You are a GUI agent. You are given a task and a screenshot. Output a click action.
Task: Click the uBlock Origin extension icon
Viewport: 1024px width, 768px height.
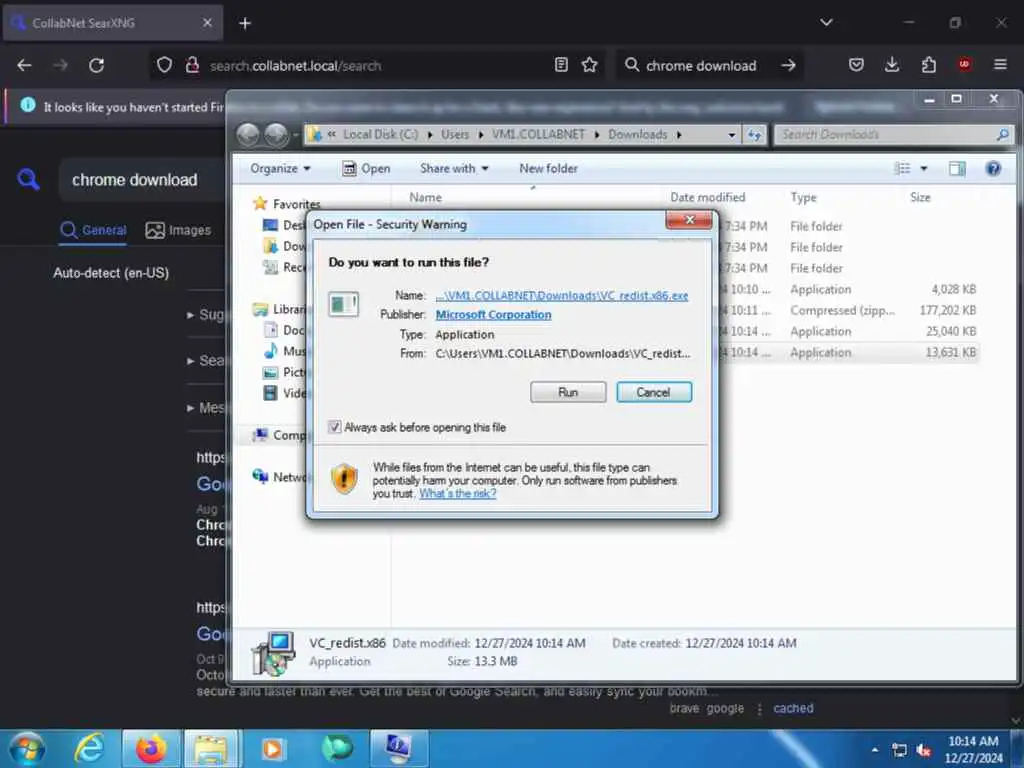click(x=964, y=65)
